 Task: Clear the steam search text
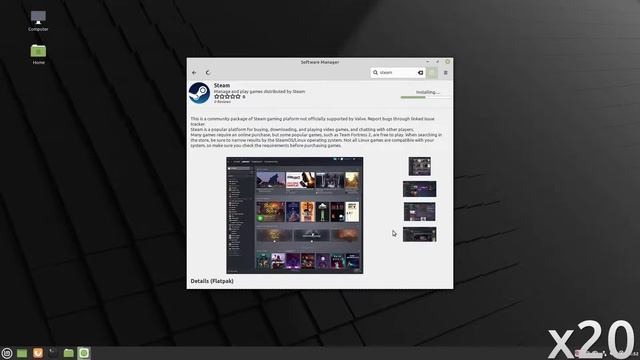[420, 73]
